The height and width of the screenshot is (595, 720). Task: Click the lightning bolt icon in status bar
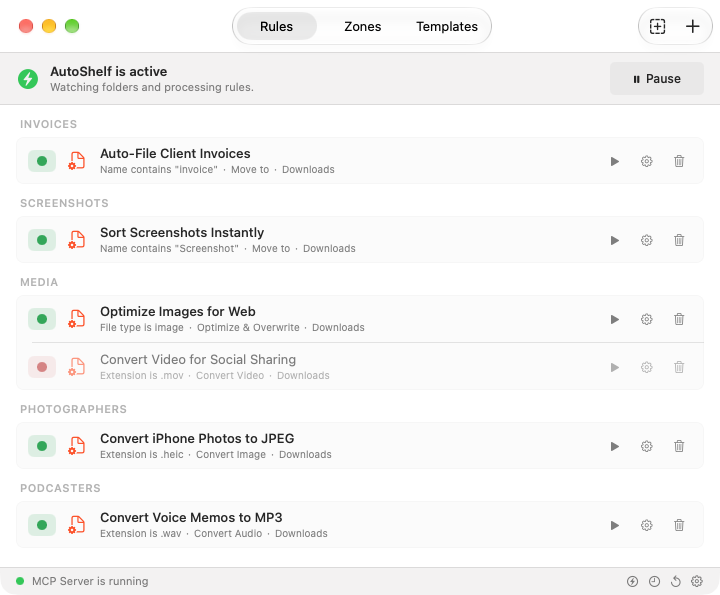pos(632,582)
